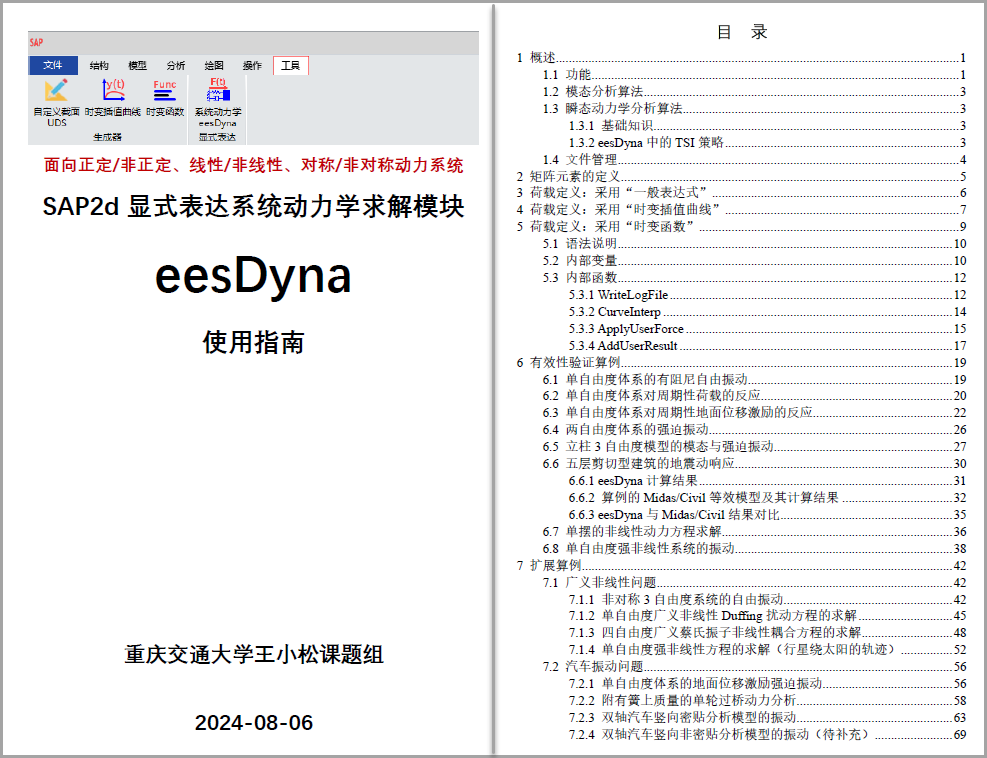Click contents line "5.3.3 ApplyUserForce"
Viewport: 987px width, 758px height.
[768, 329]
